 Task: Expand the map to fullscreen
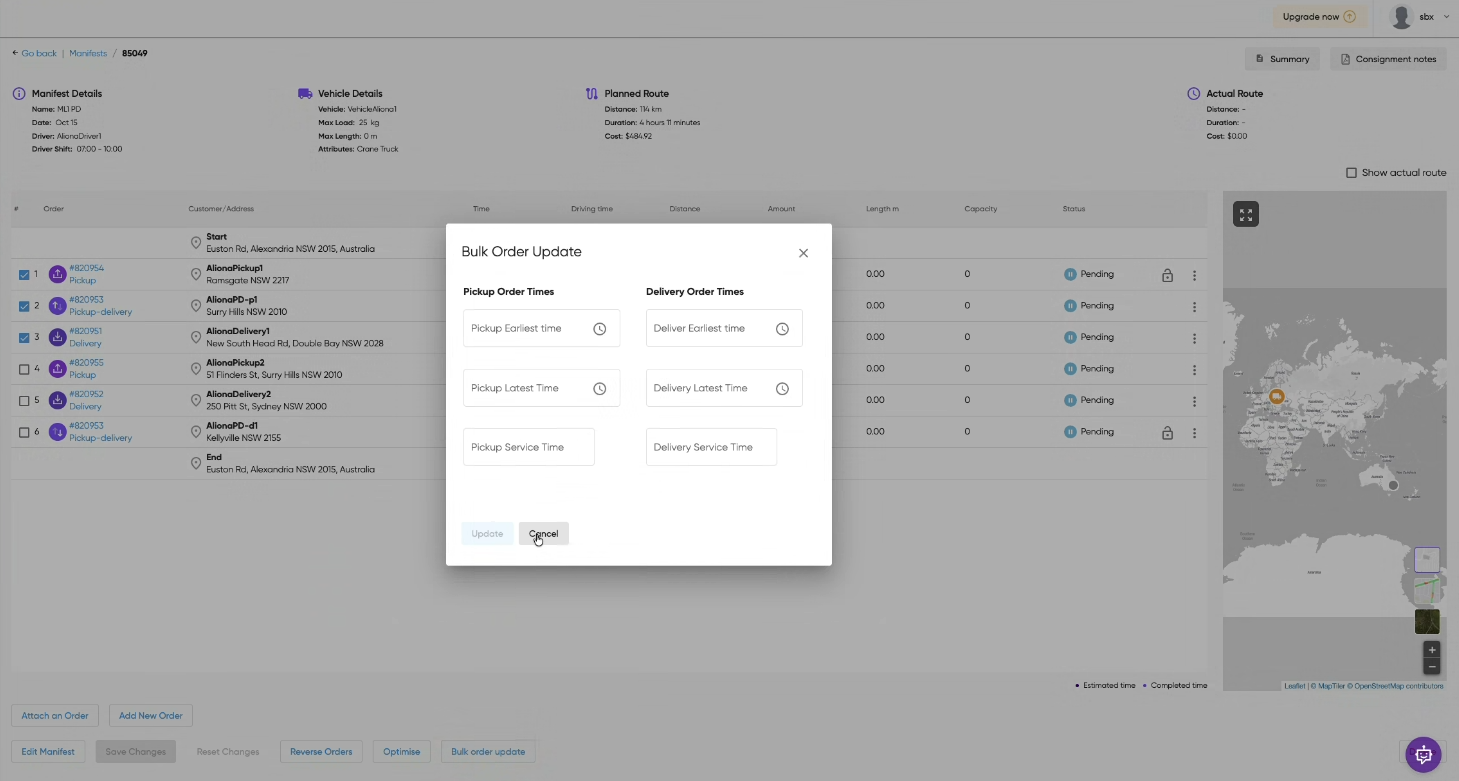(x=1245, y=214)
